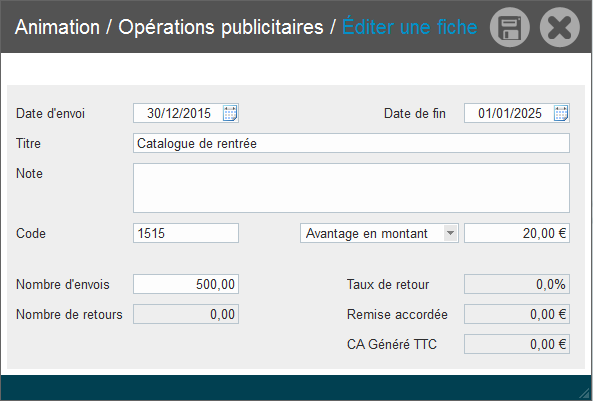Grab the window resize grip in corner
The height and width of the screenshot is (401, 593).
pyautogui.click(x=587, y=395)
